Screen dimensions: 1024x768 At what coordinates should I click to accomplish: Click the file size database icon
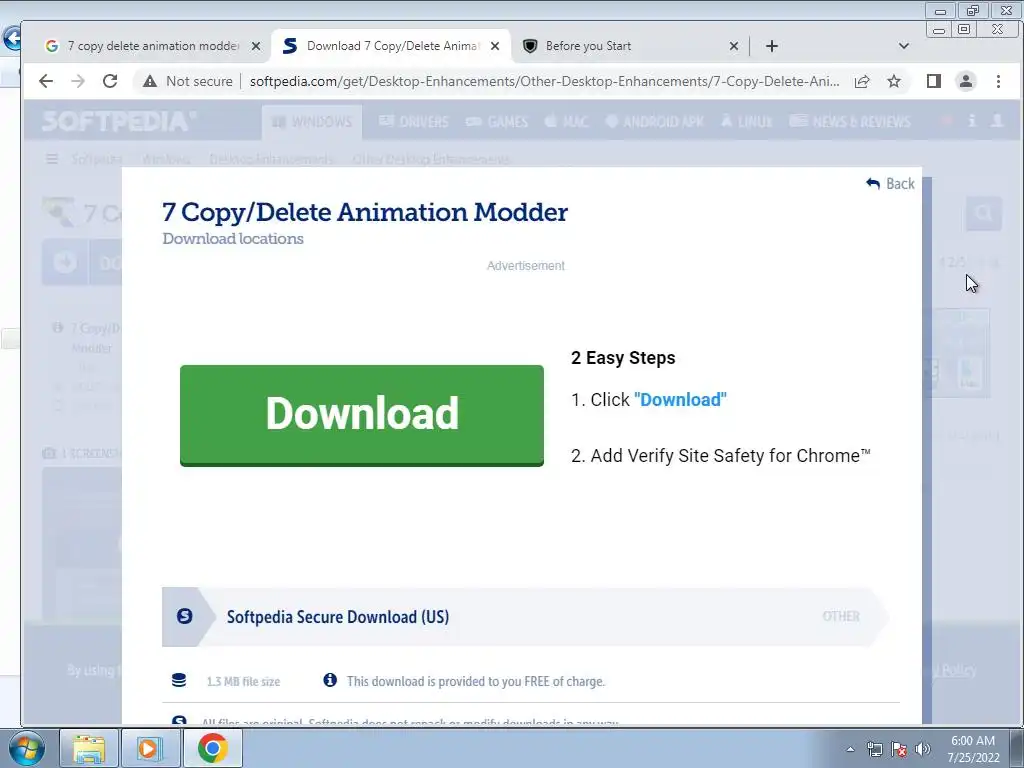[179, 680]
